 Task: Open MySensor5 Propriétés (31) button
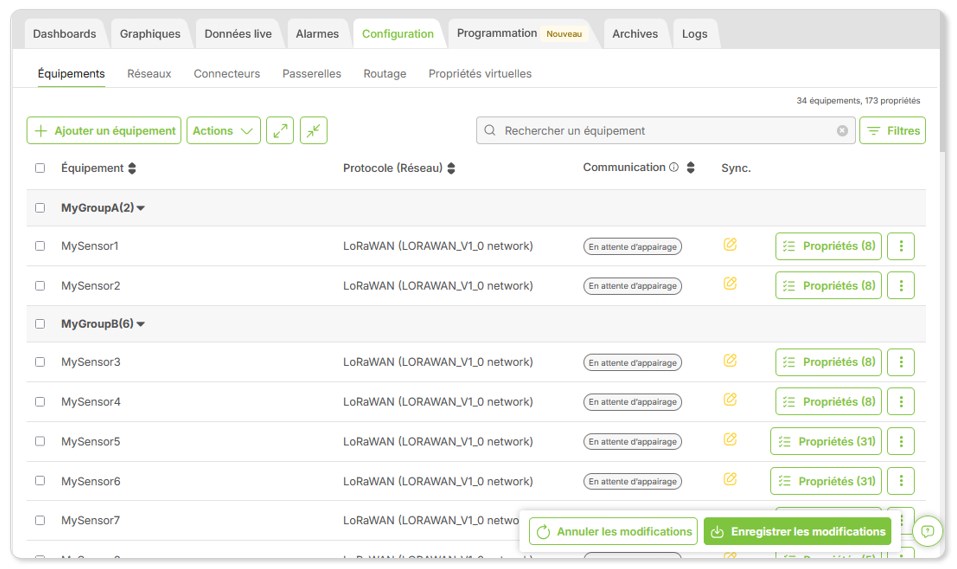coord(826,441)
